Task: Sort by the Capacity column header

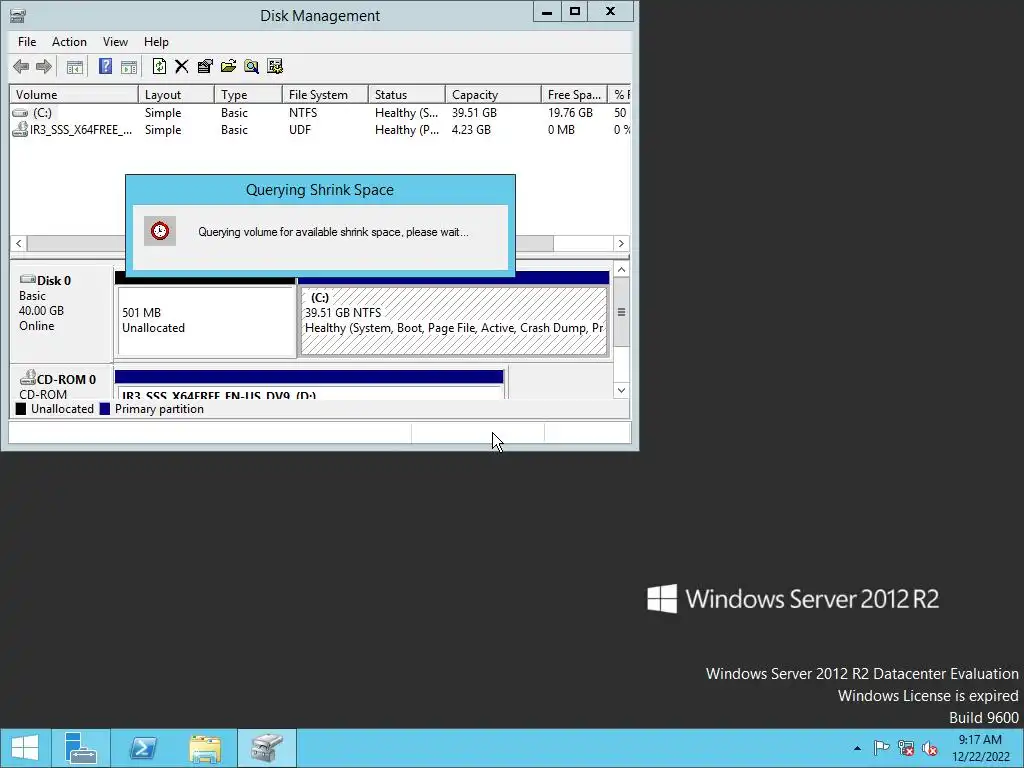Action: 493,95
